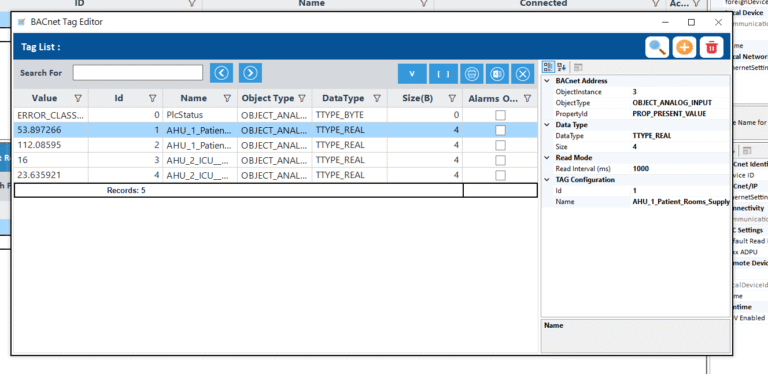Edit ObjectInstance property value 3
This screenshot has height=374, width=768.
click(x=680, y=92)
